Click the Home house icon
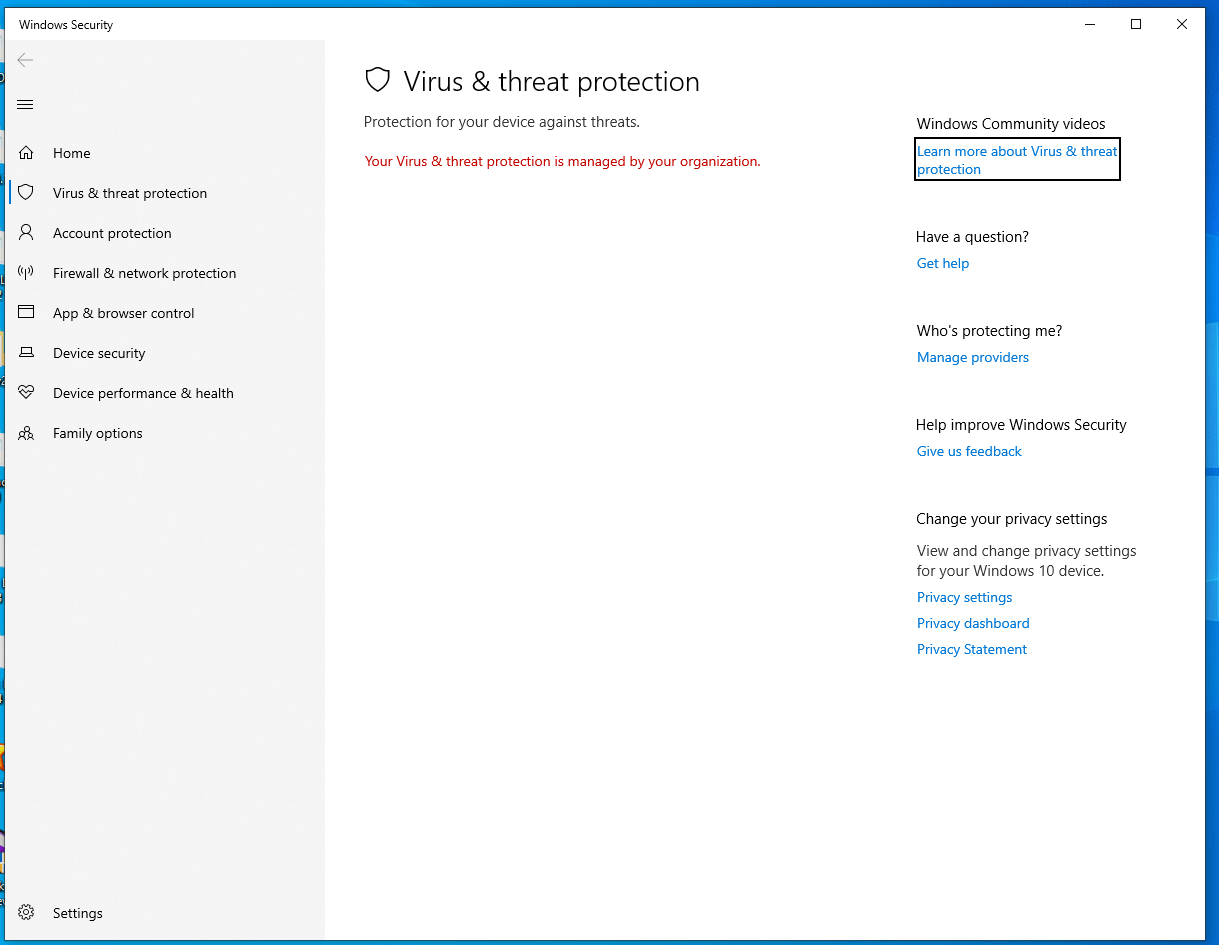 (26, 153)
